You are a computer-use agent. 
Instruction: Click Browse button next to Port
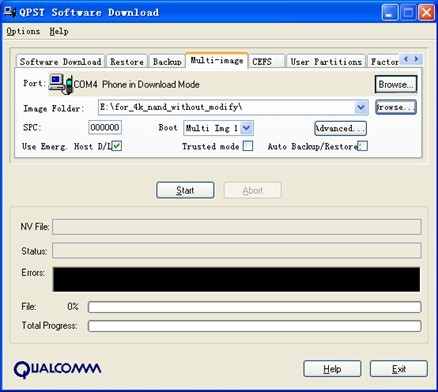396,84
